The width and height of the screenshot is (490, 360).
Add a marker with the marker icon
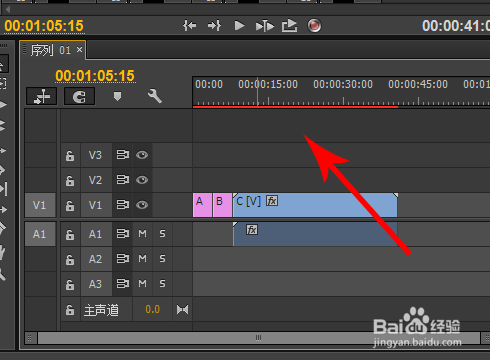pos(117,97)
